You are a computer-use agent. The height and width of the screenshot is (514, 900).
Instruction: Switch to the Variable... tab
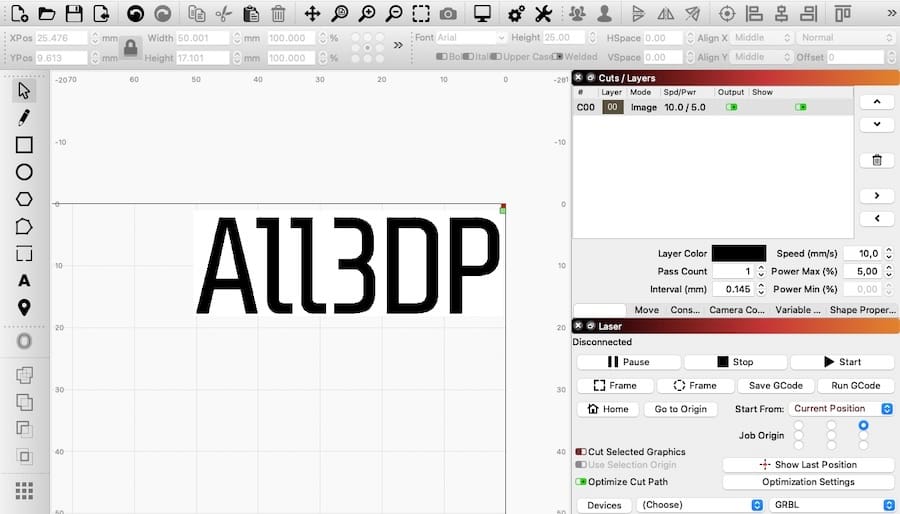797,310
